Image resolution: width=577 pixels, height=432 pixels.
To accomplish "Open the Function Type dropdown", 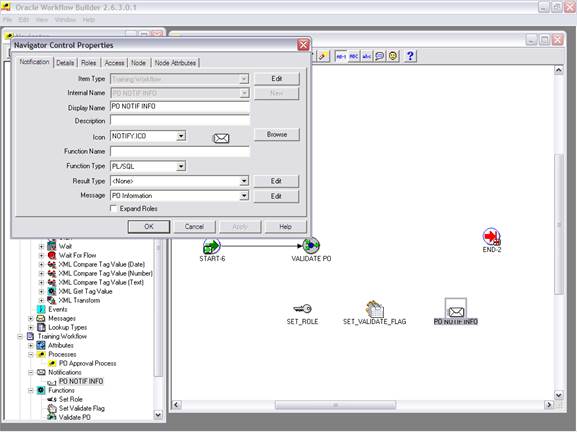I will click(x=181, y=166).
